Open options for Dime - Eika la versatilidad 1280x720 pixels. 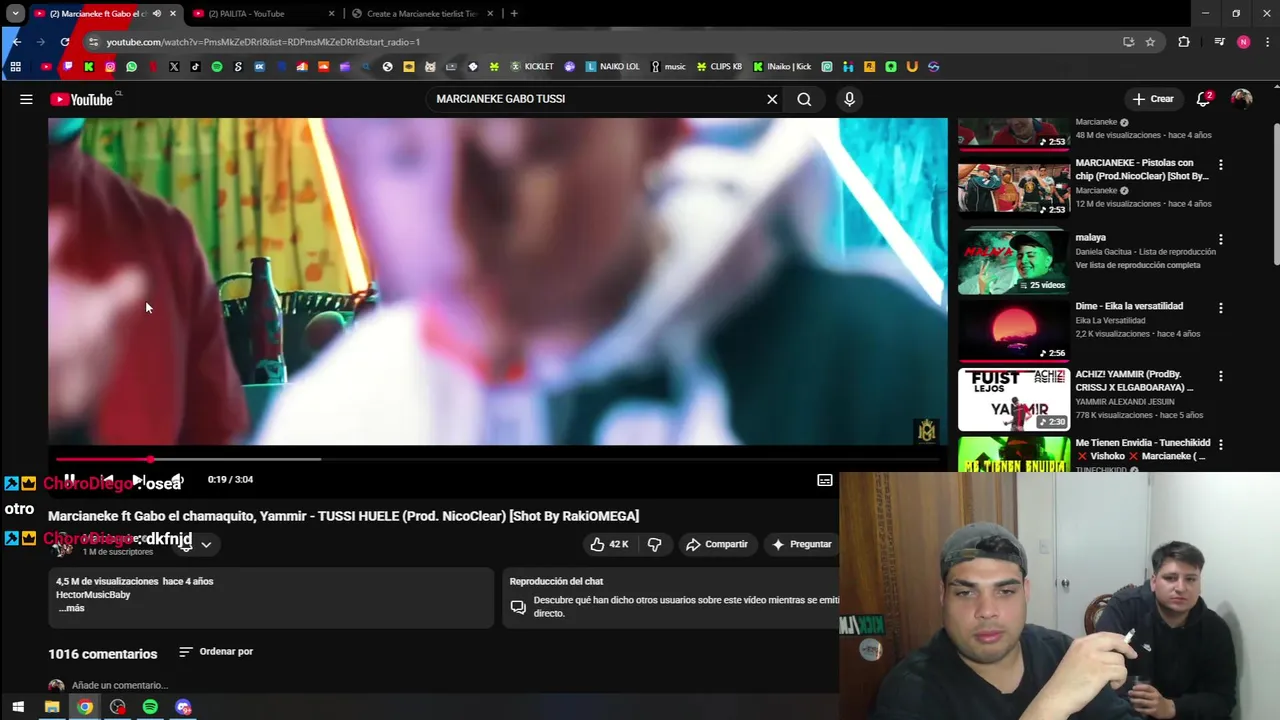point(1220,308)
